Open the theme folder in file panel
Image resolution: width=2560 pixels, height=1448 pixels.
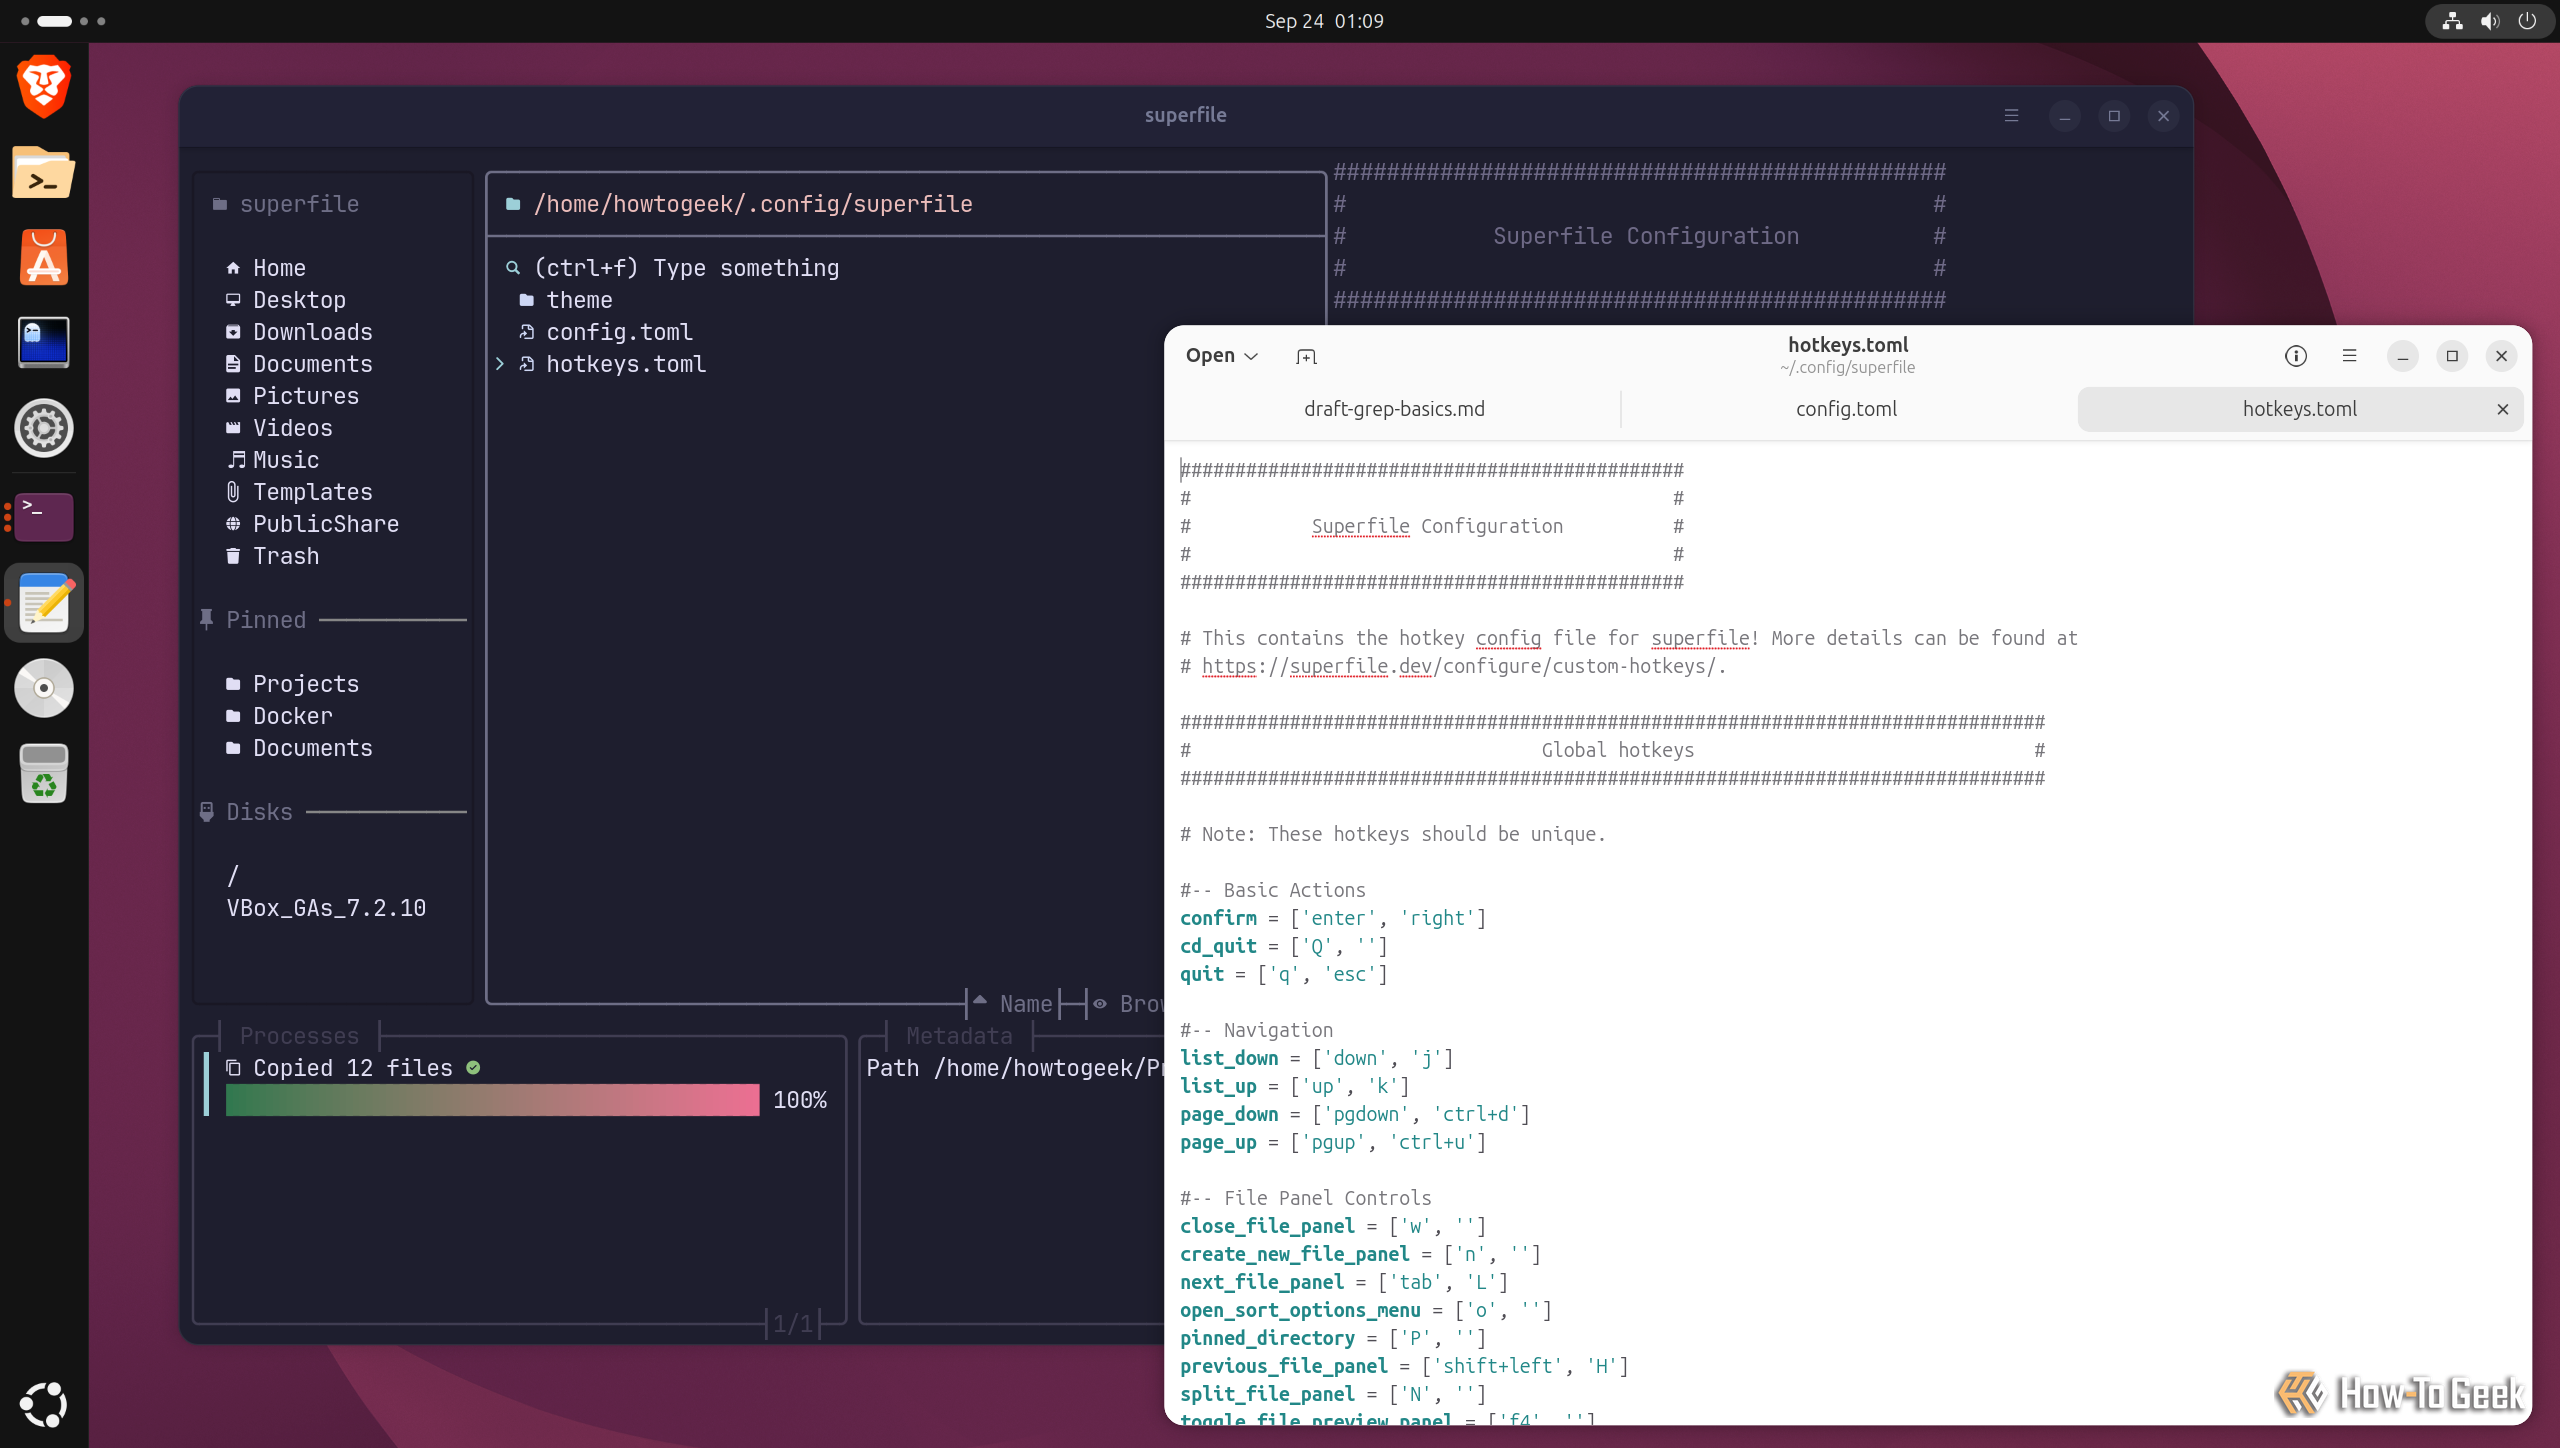coord(565,300)
